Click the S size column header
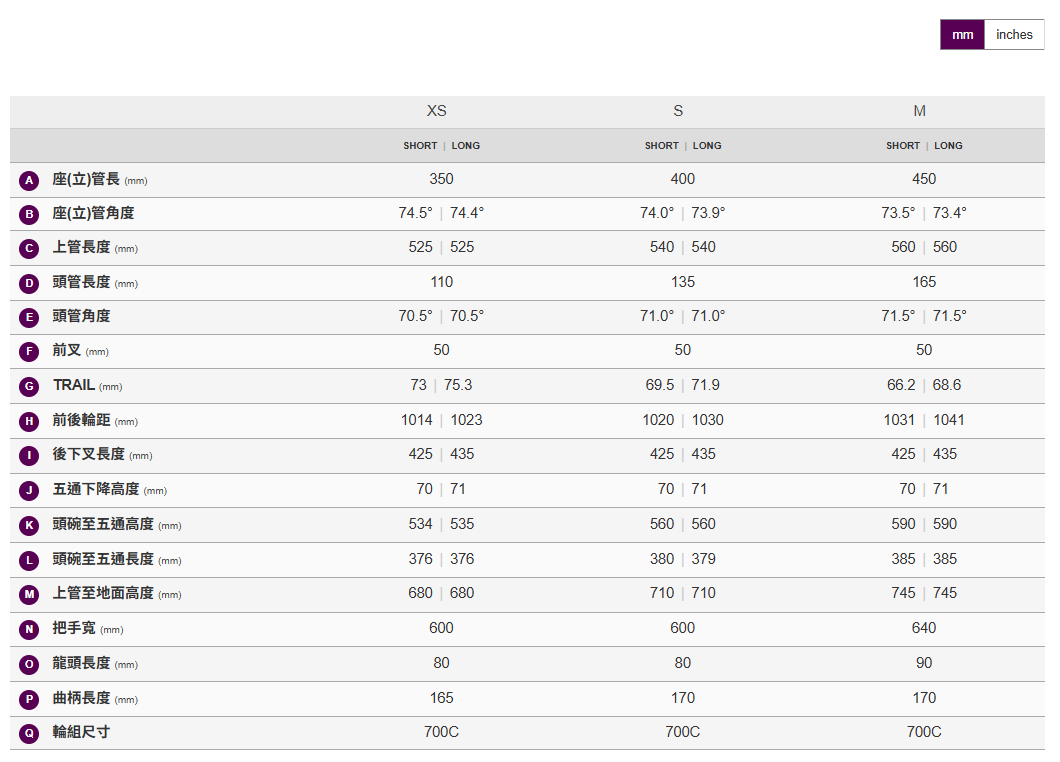 pos(678,111)
